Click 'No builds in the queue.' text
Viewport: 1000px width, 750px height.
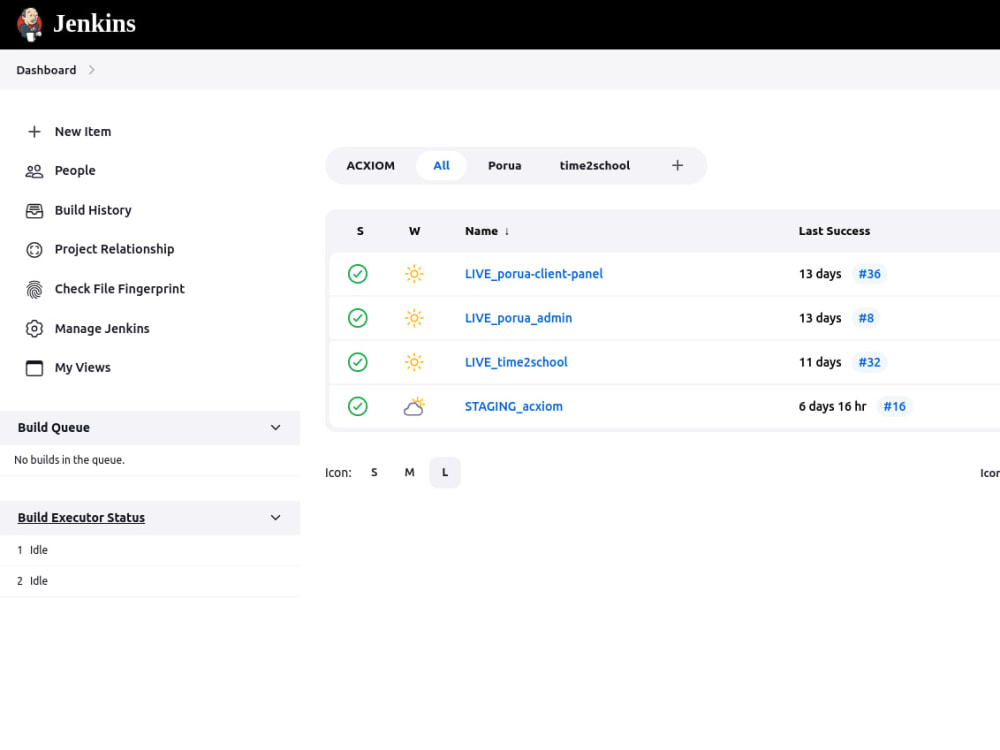(x=70, y=460)
